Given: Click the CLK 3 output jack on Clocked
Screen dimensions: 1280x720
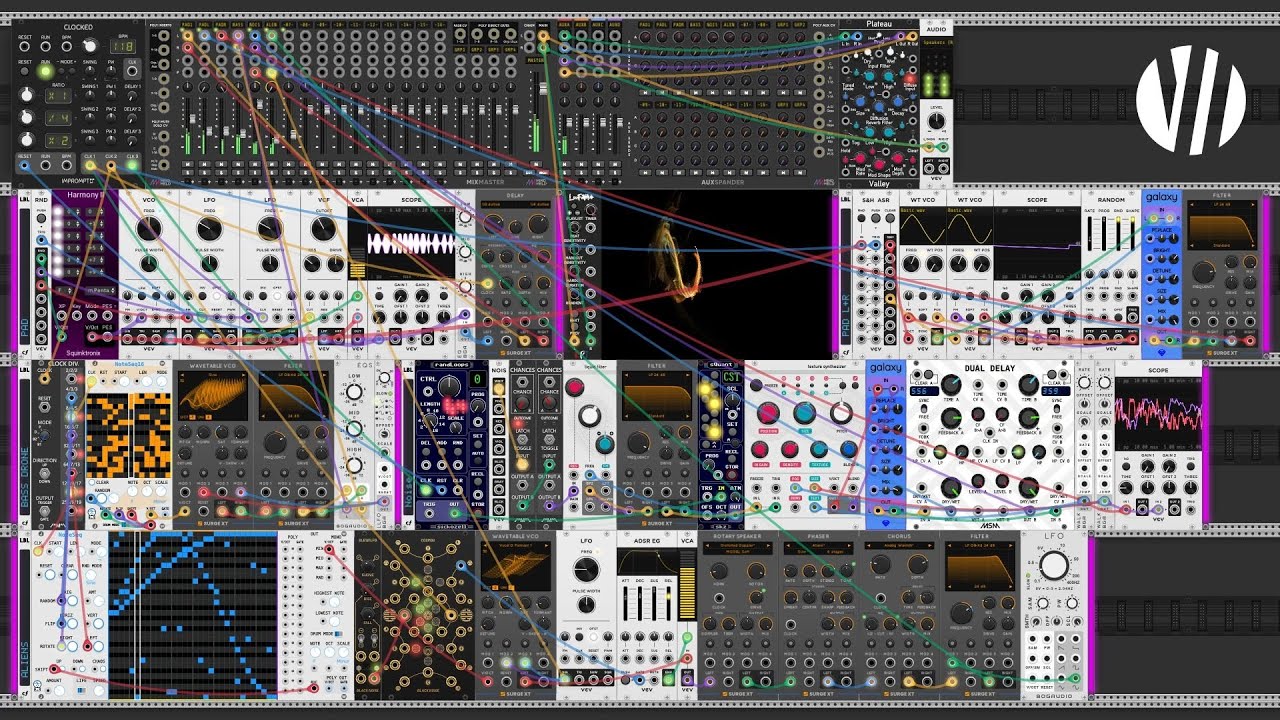Looking at the screenshot, I should 132,165.
